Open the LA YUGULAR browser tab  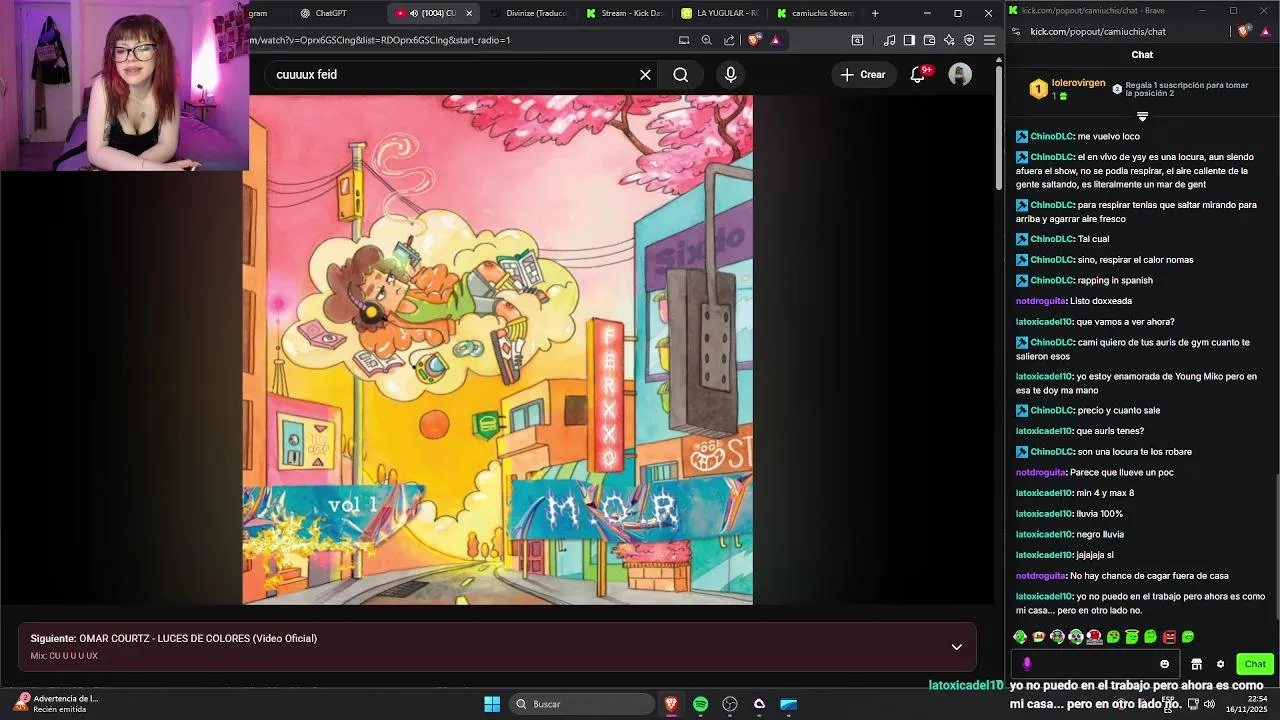tap(720, 13)
